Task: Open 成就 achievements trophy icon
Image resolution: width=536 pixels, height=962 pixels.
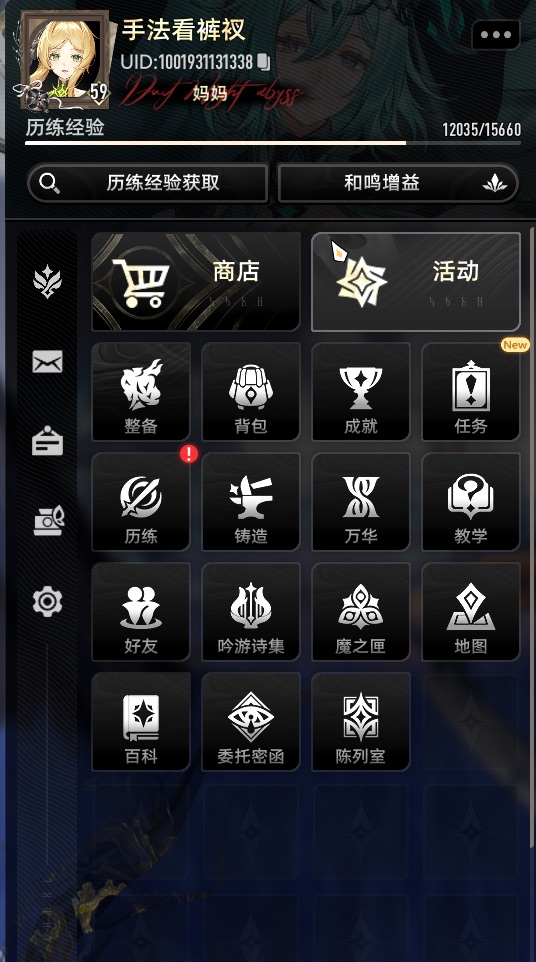Action: click(x=361, y=391)
